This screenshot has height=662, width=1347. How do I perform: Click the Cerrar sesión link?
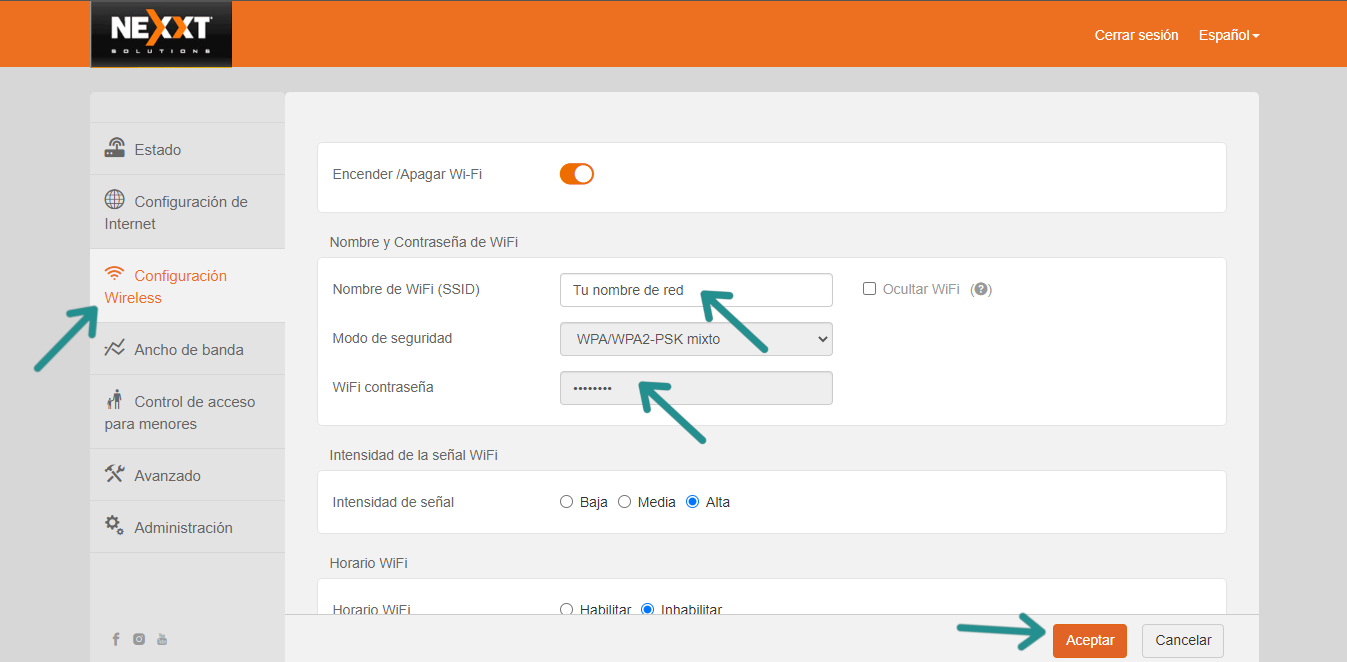[x=1136, y=35]
